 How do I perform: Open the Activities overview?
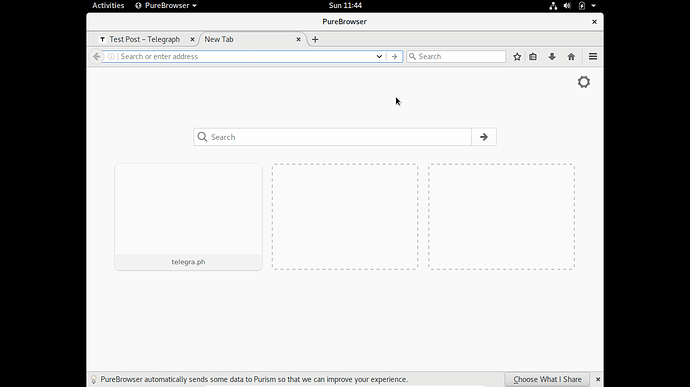point(108,5)
